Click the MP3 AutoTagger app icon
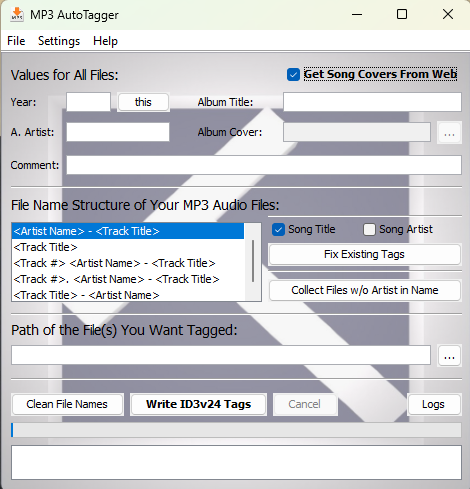Image resolution: width=470 pixels, height=489 pixels. (17, 14)
